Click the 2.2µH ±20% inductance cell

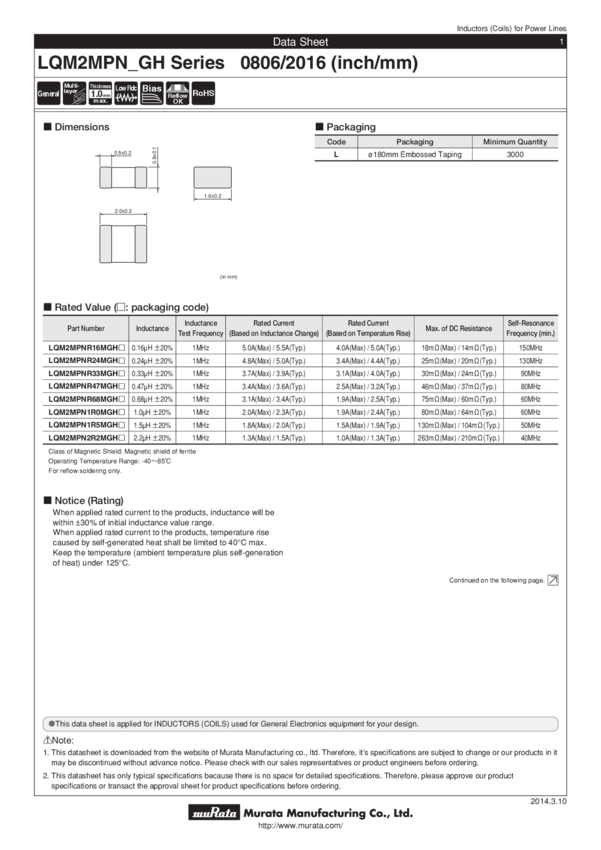pos(152,438)
